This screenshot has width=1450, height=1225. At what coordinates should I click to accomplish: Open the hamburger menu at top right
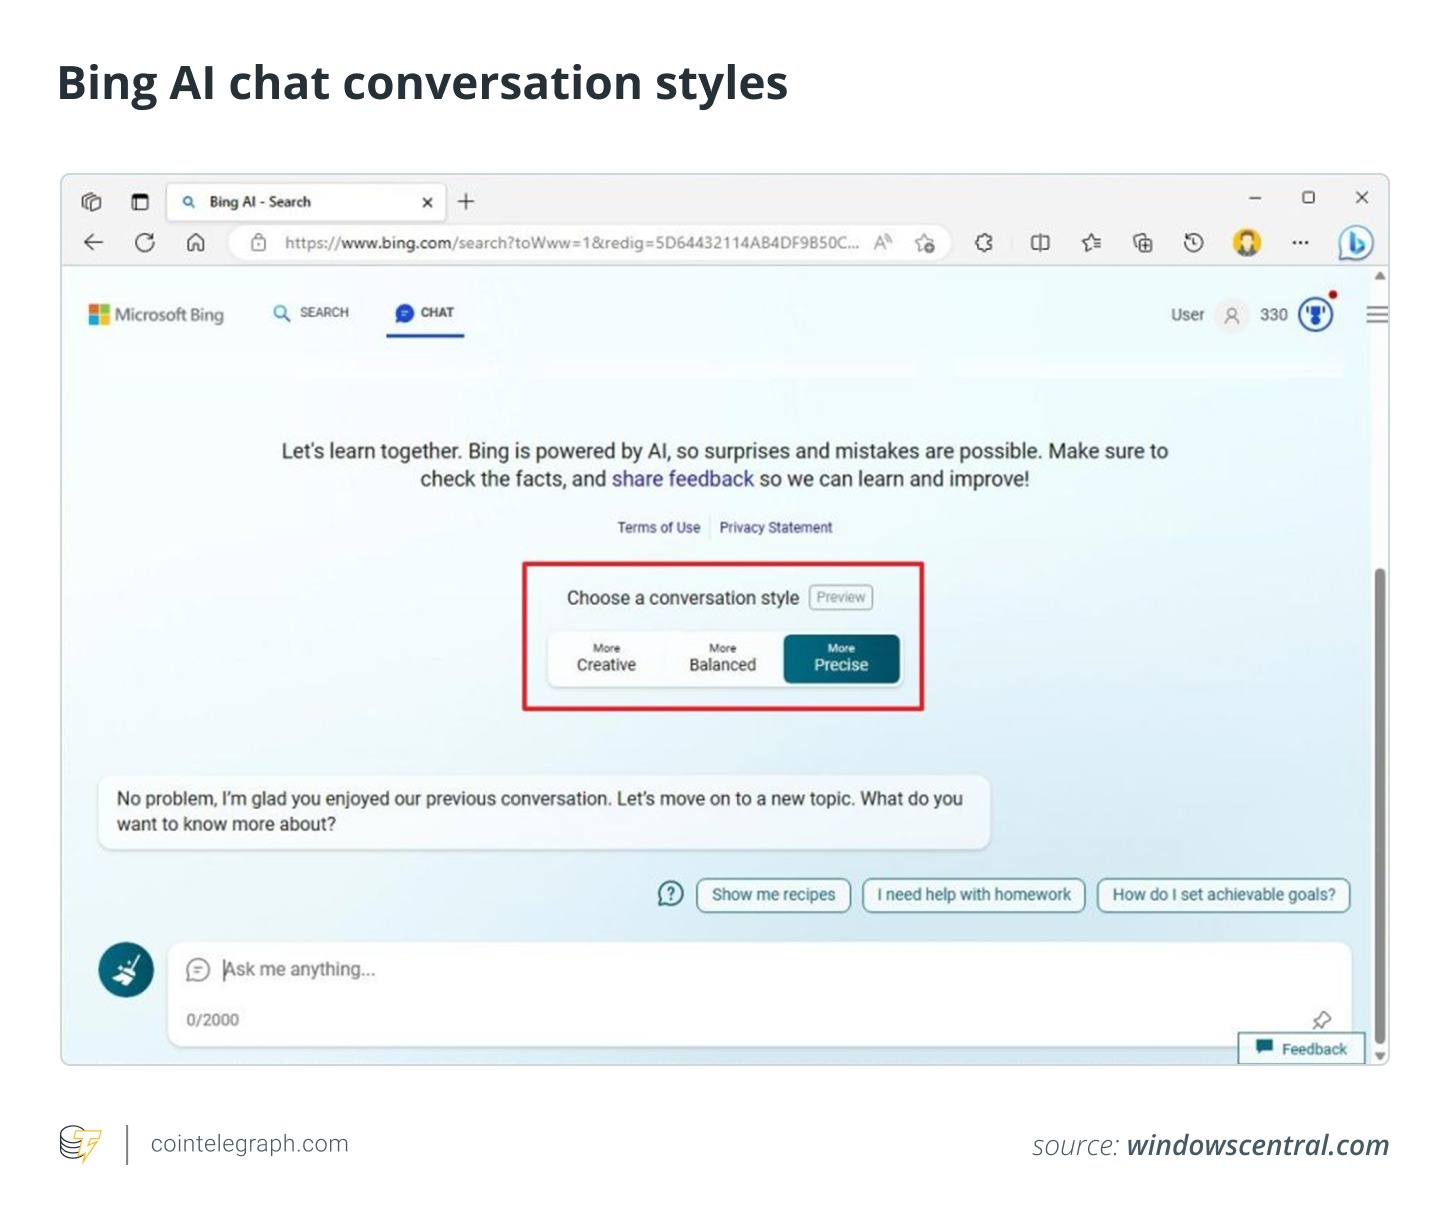1377,315
